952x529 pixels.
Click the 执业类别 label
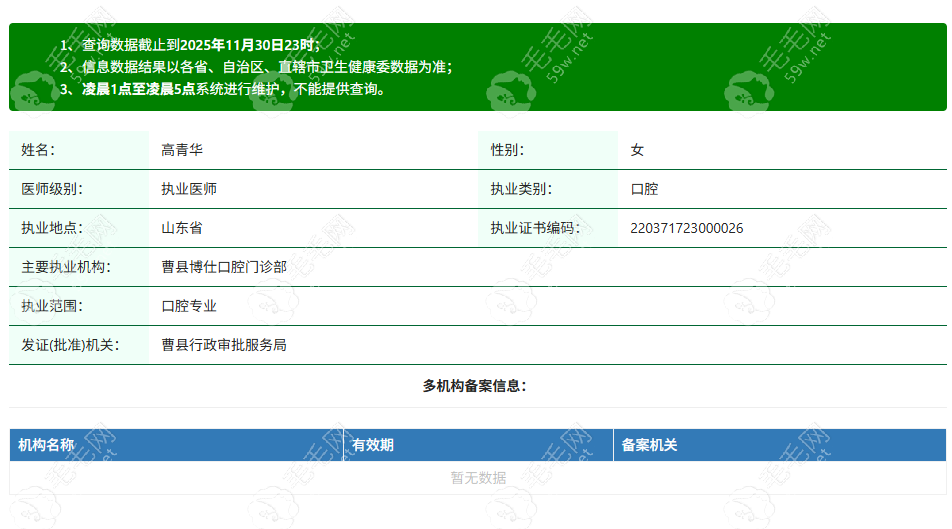tap(521, 189)
